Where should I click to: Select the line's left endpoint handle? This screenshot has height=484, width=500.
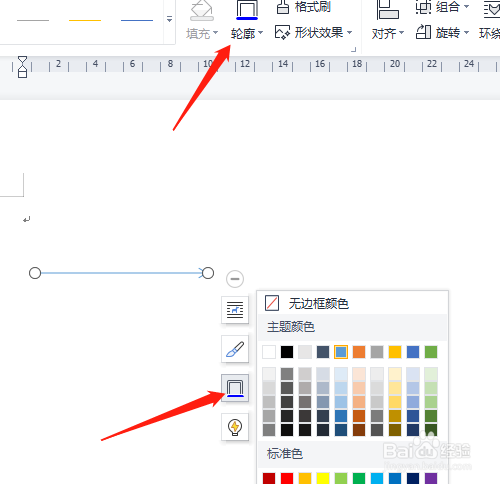pyautogui.click(x=35, y=273)
